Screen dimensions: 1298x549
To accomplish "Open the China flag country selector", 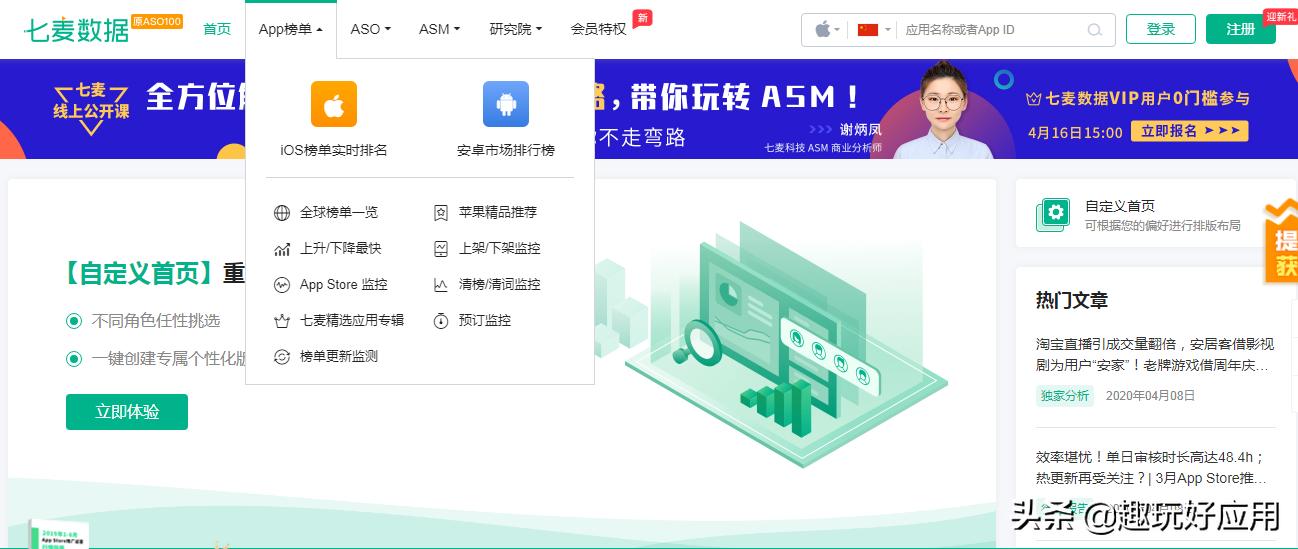I will (x=874, y=30).
